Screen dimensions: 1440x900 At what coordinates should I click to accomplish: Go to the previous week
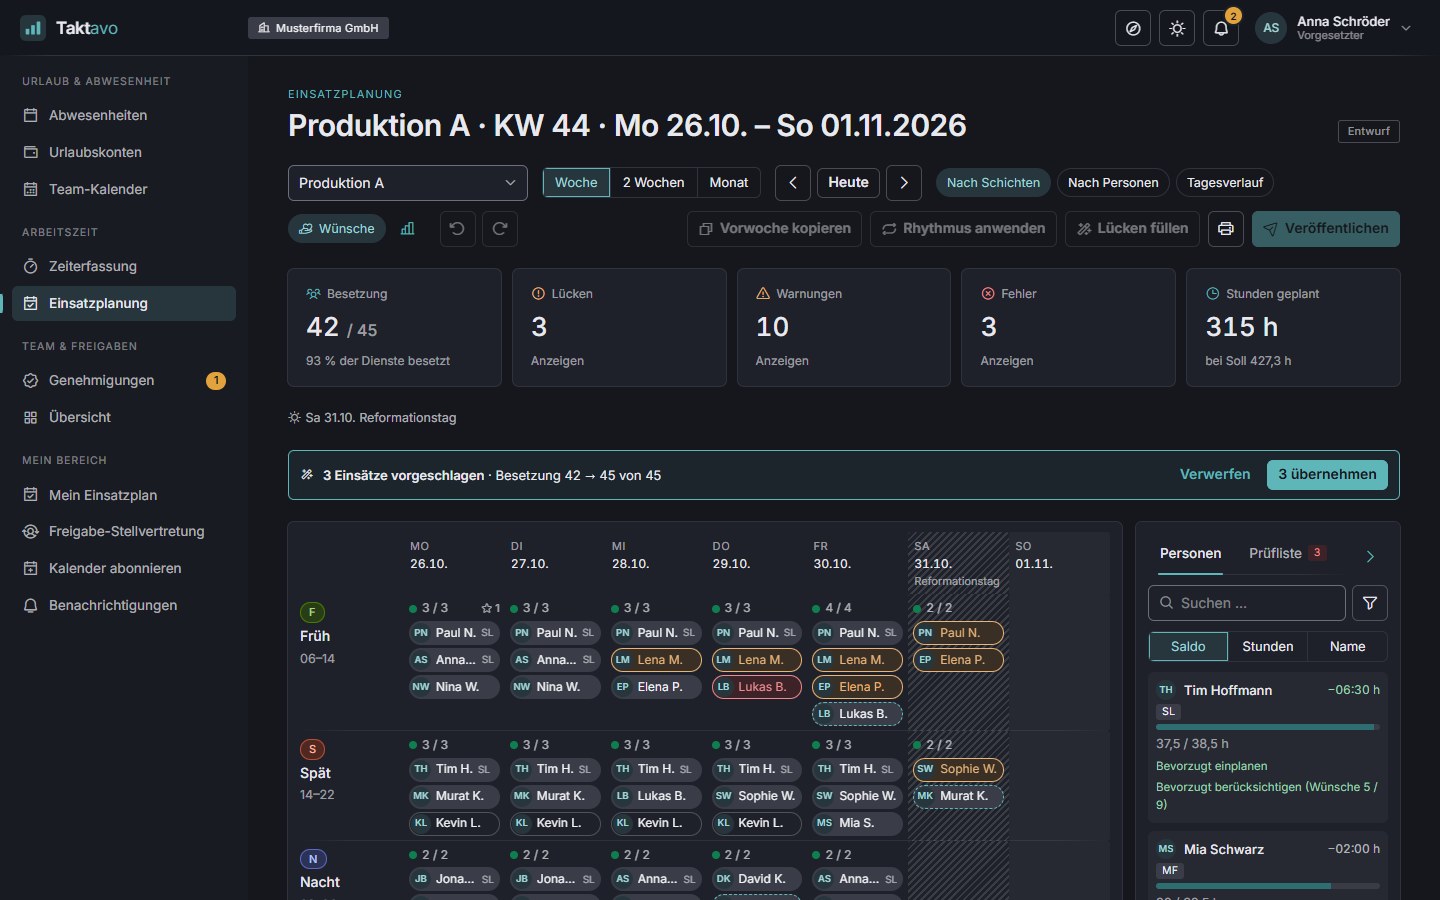pyautogui.click(x=793, y=183)
